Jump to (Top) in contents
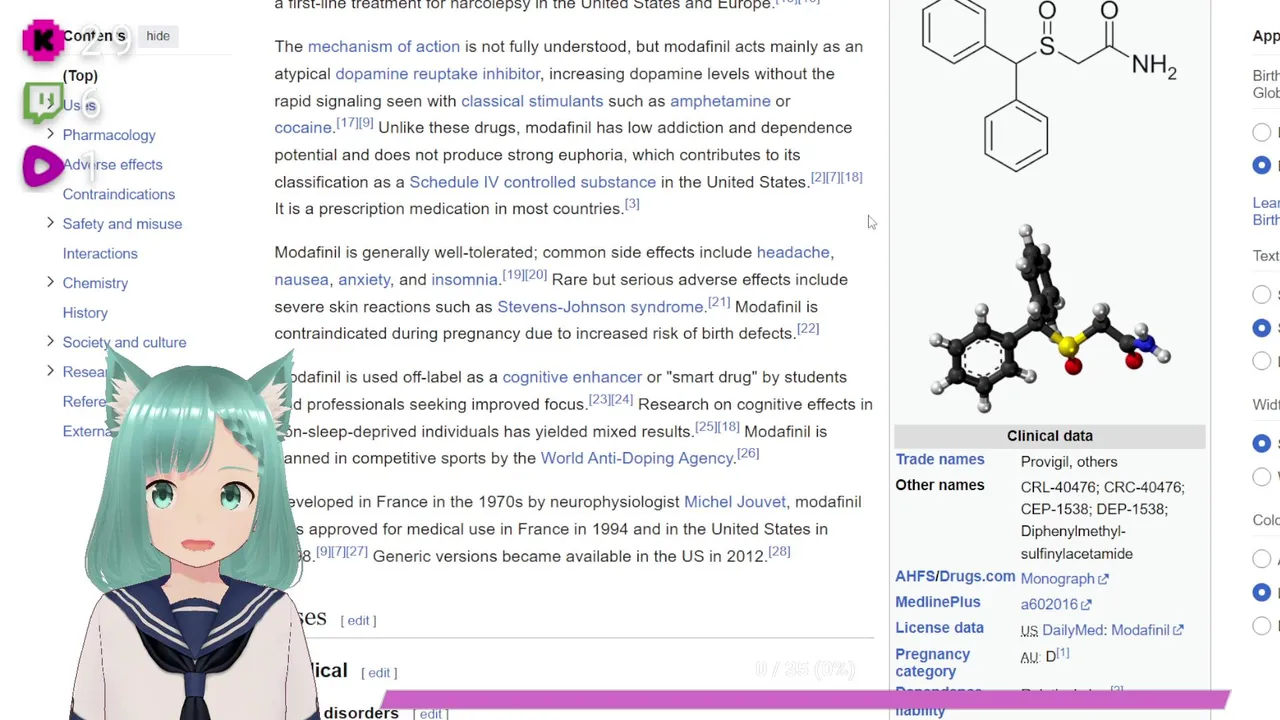This screenshot has width=1280, height=720. (x=80, y=76)
